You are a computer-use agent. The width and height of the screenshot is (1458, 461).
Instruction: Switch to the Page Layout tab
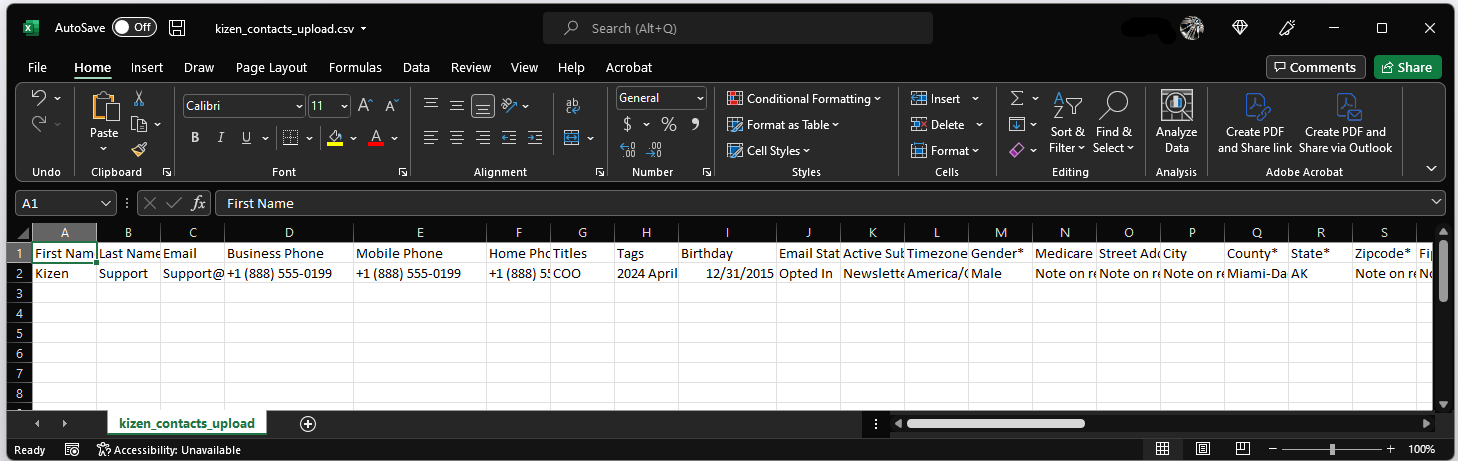pyautogui.click(x=271, y=68)
